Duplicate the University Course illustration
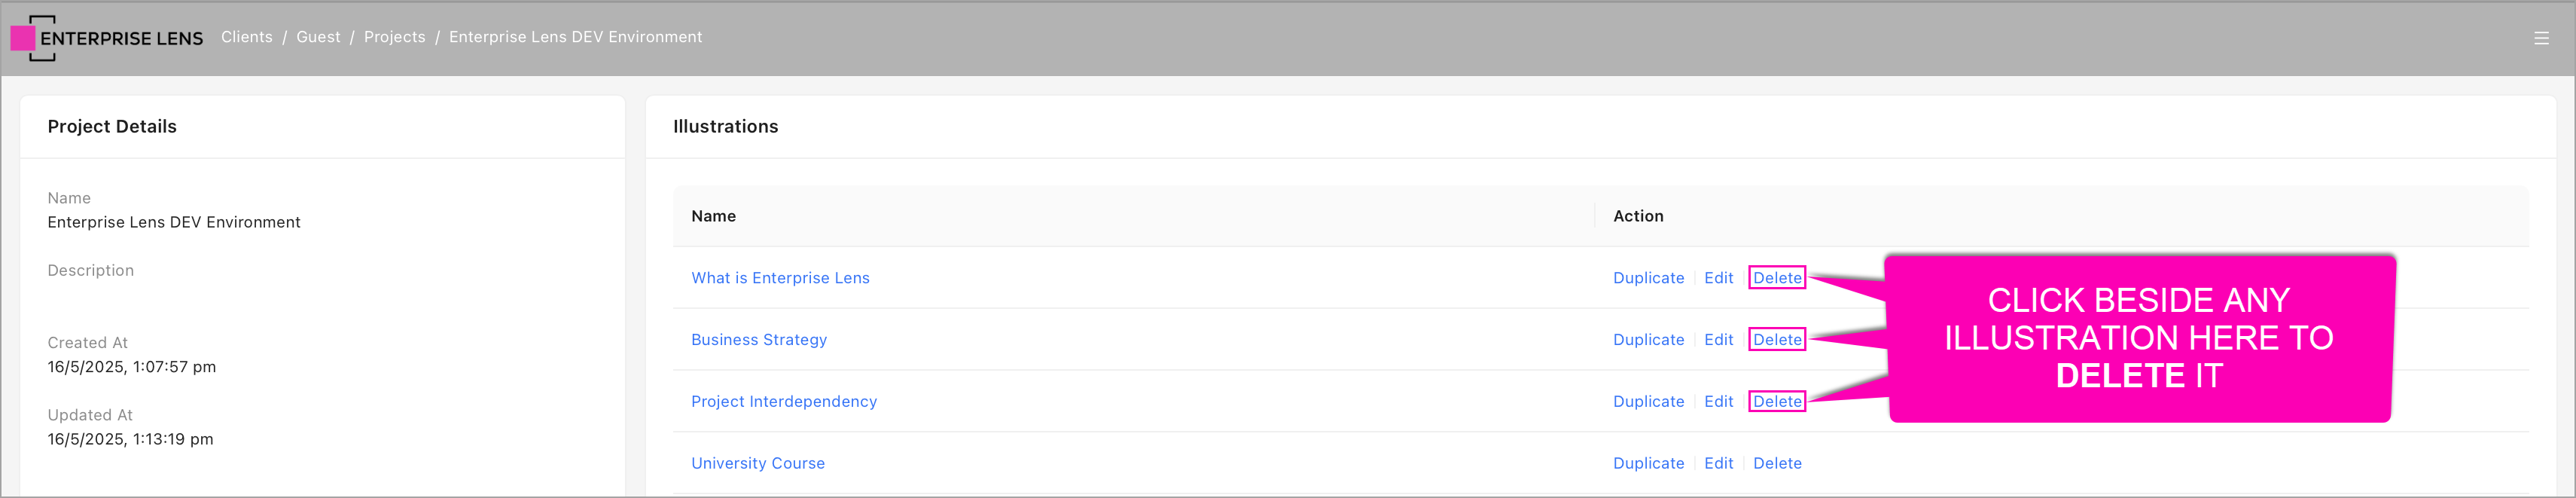This screenshot has height=498, width=2576. point(1648,464)
